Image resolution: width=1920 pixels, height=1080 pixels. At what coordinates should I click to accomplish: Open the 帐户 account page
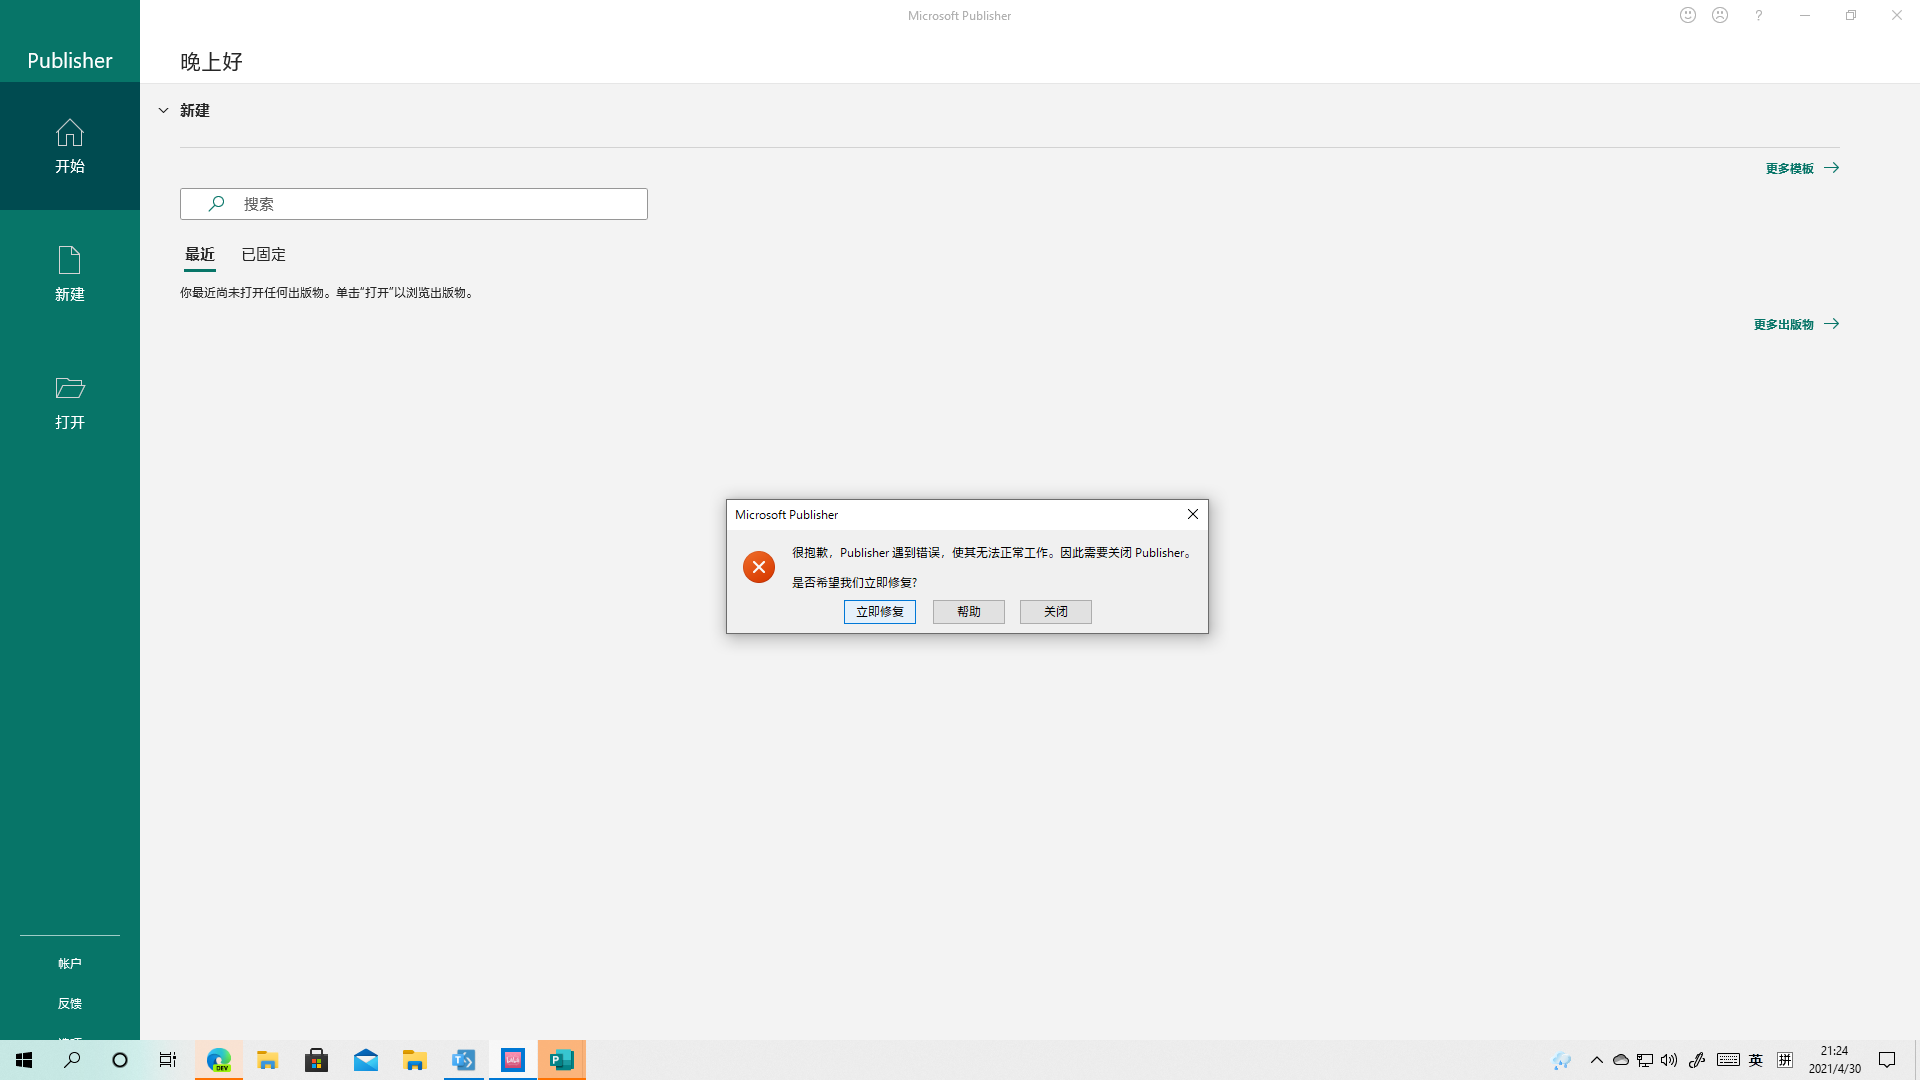(70, 963)
